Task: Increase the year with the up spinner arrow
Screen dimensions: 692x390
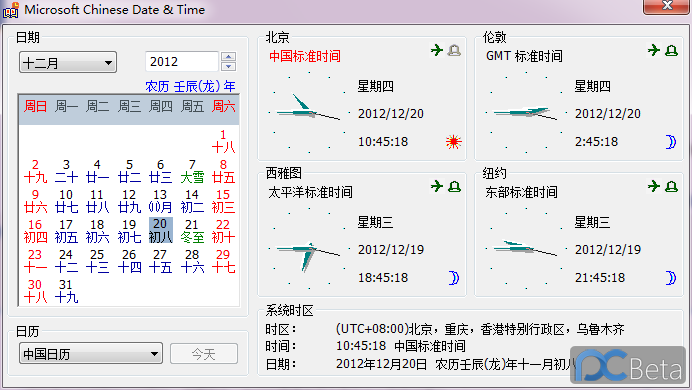Action: pos(228,56)
